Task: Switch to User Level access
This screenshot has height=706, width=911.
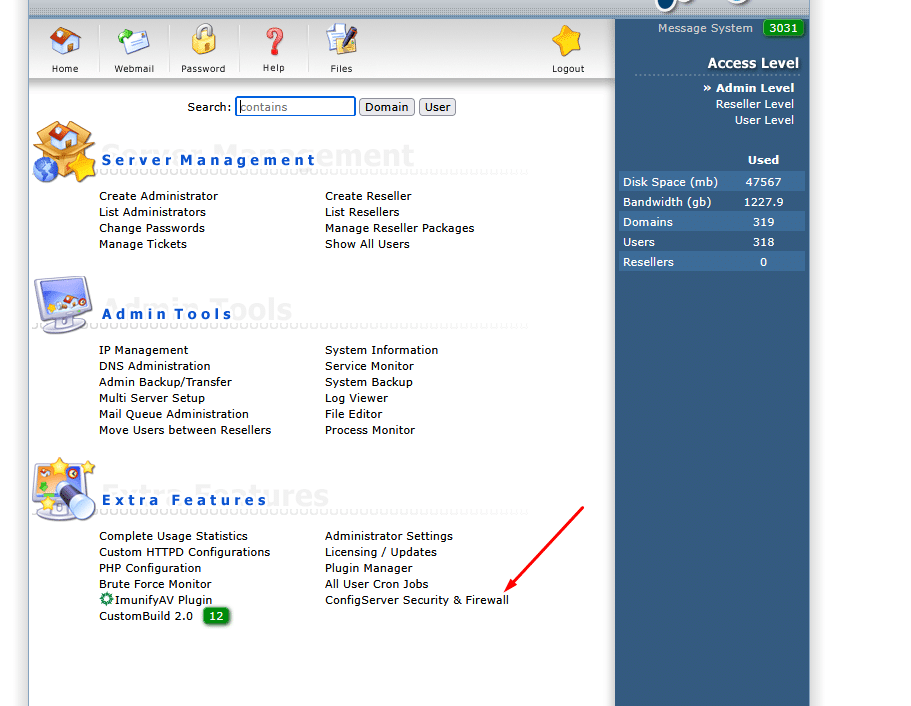Action: (764, 120)
